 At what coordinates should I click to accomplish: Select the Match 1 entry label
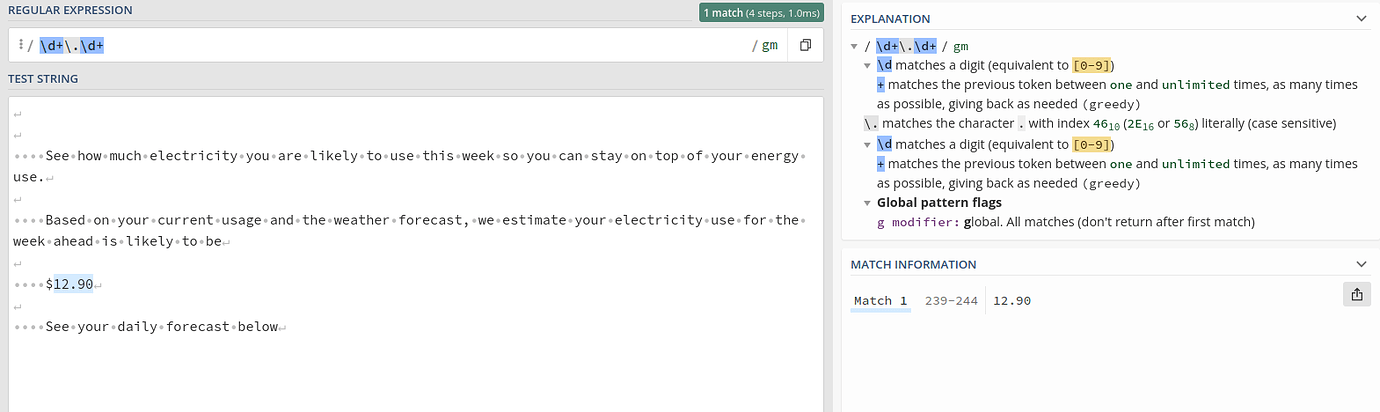click(x=880, y=301)
